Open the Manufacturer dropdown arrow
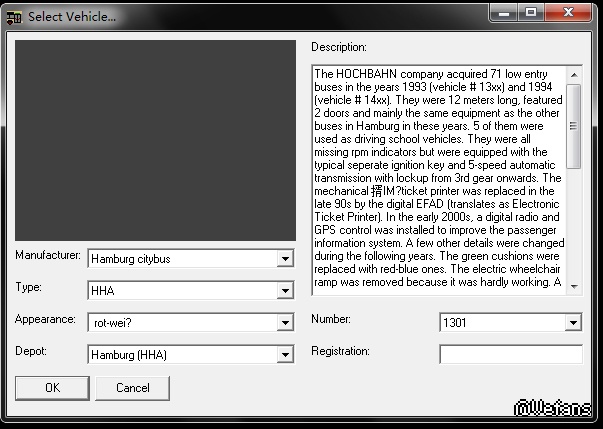This screenshot has width=603, height=429. click(286, 259)
